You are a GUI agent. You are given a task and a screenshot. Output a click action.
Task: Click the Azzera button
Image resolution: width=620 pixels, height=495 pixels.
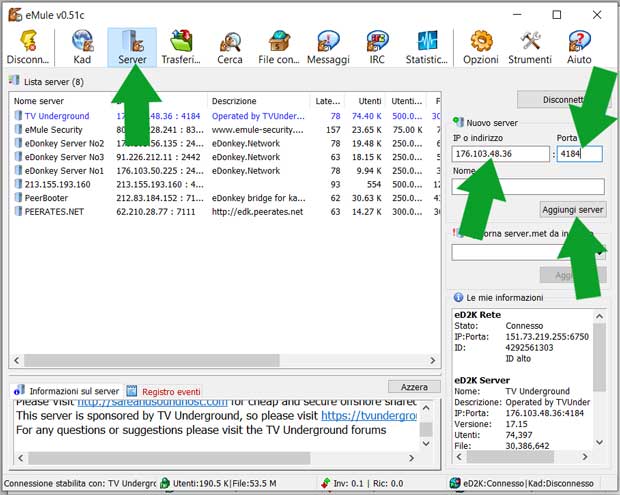[x=414, y=387]
